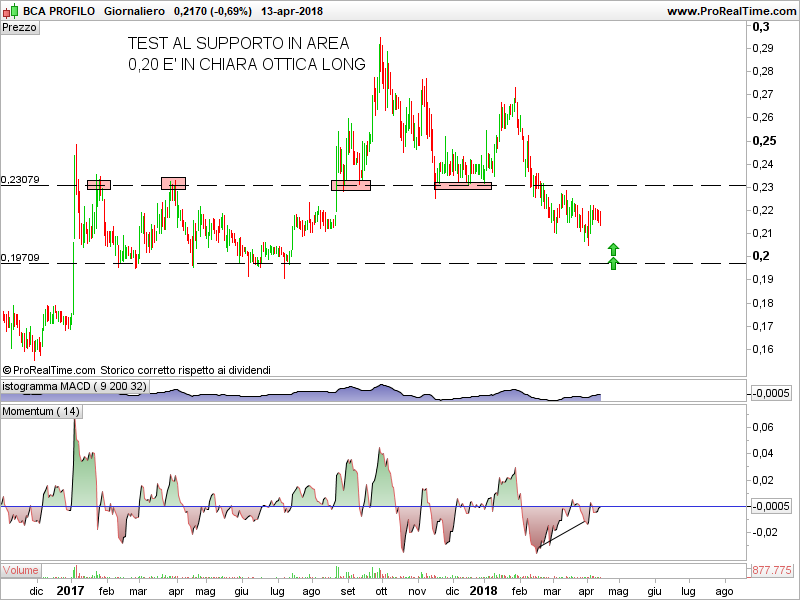800x600 pixels.
Task: Click the BCA PROFILO instrument title
Action: click(52, 10)
